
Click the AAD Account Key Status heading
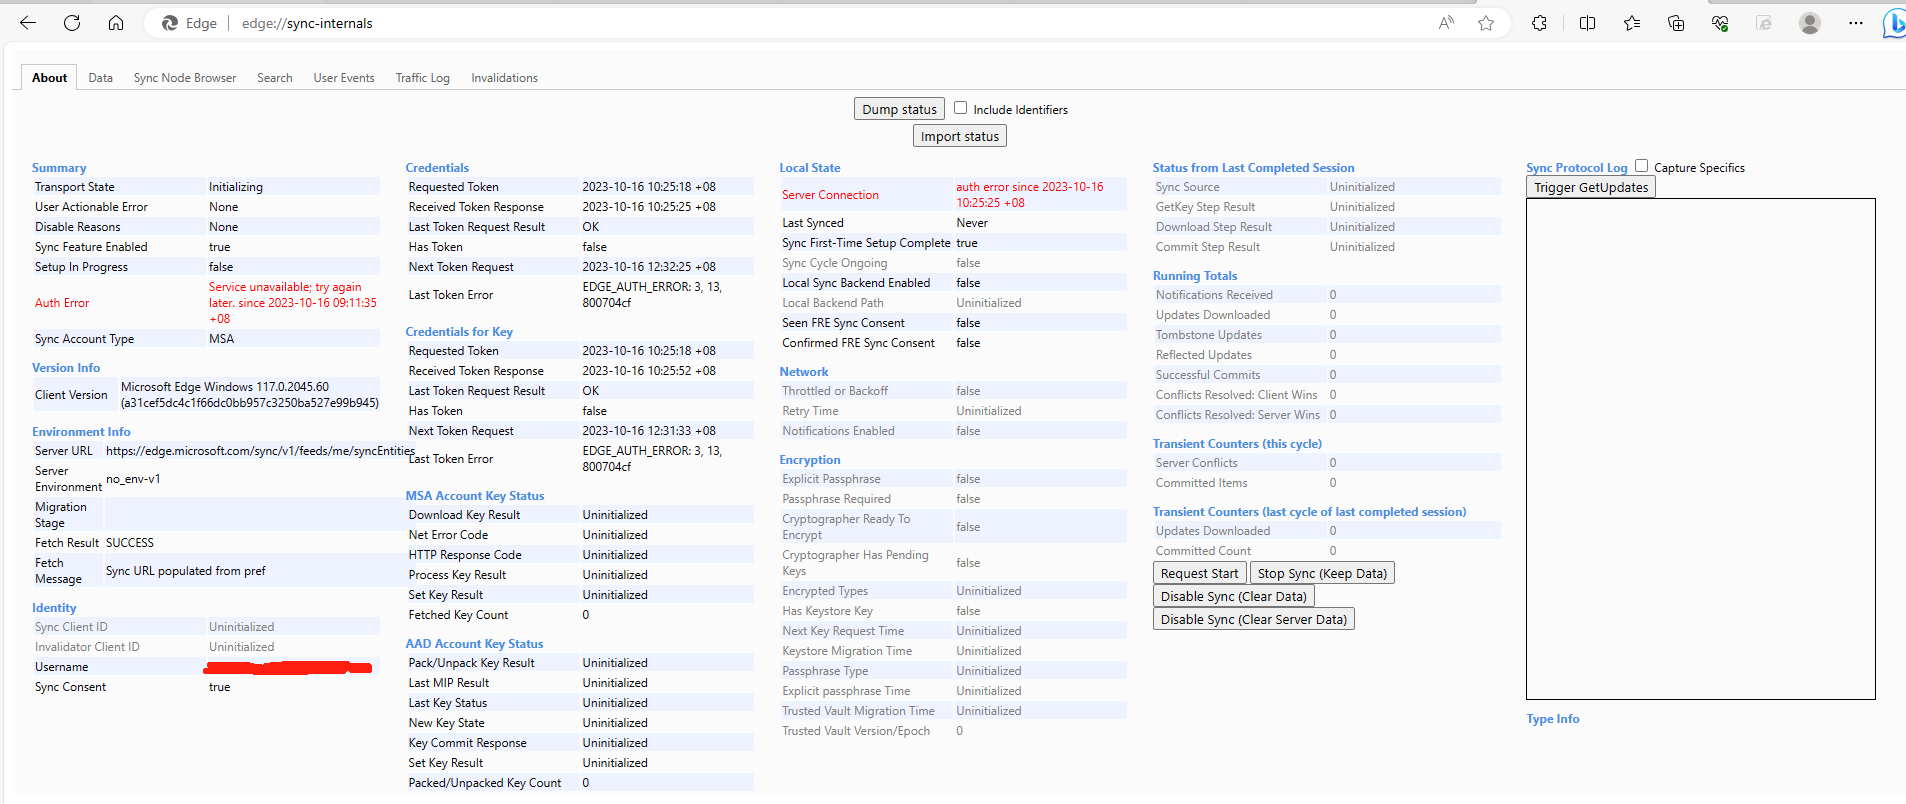pos(474,643)
